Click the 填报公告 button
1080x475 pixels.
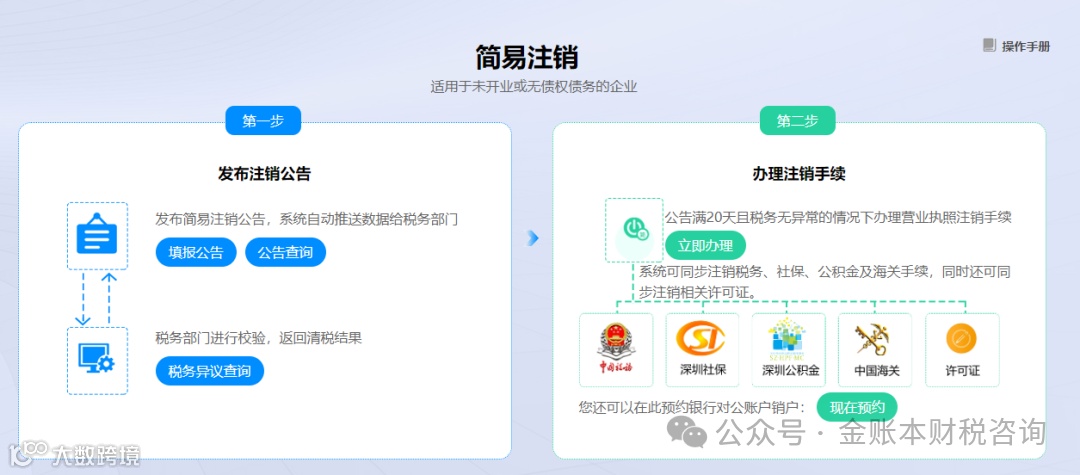pyautogui.click(x=196, y=253)
